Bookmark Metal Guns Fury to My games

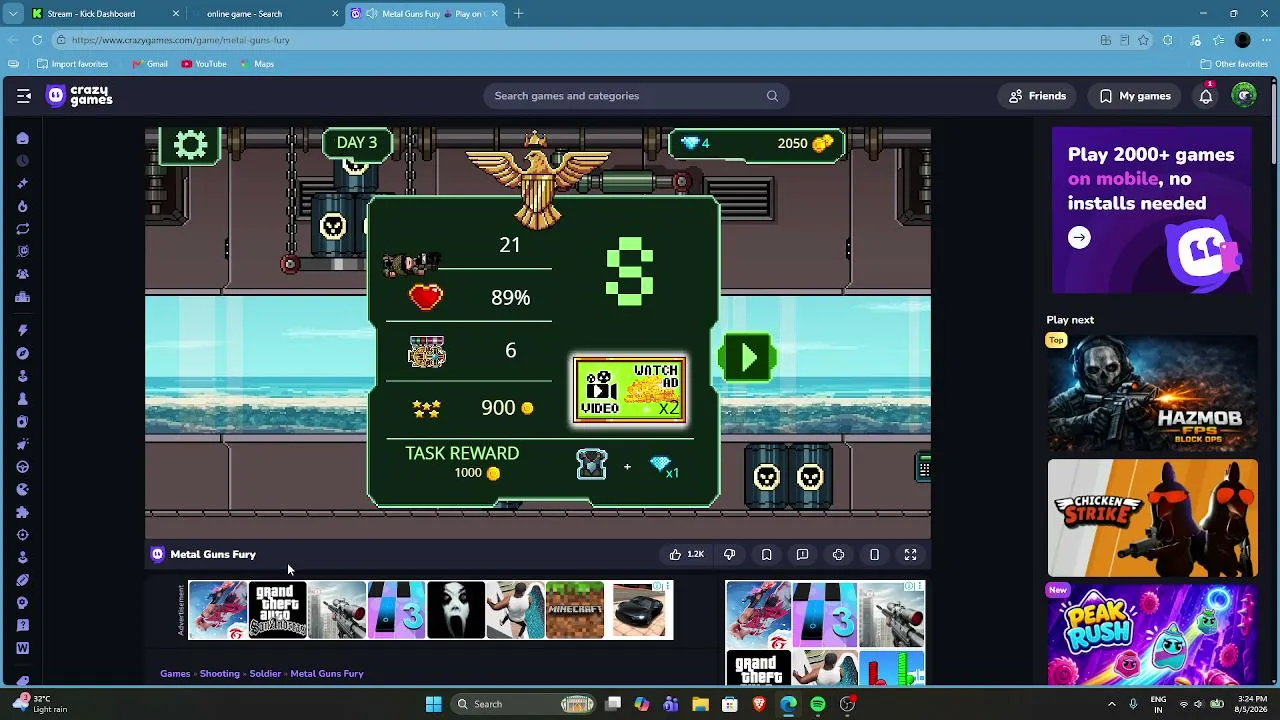766,554
